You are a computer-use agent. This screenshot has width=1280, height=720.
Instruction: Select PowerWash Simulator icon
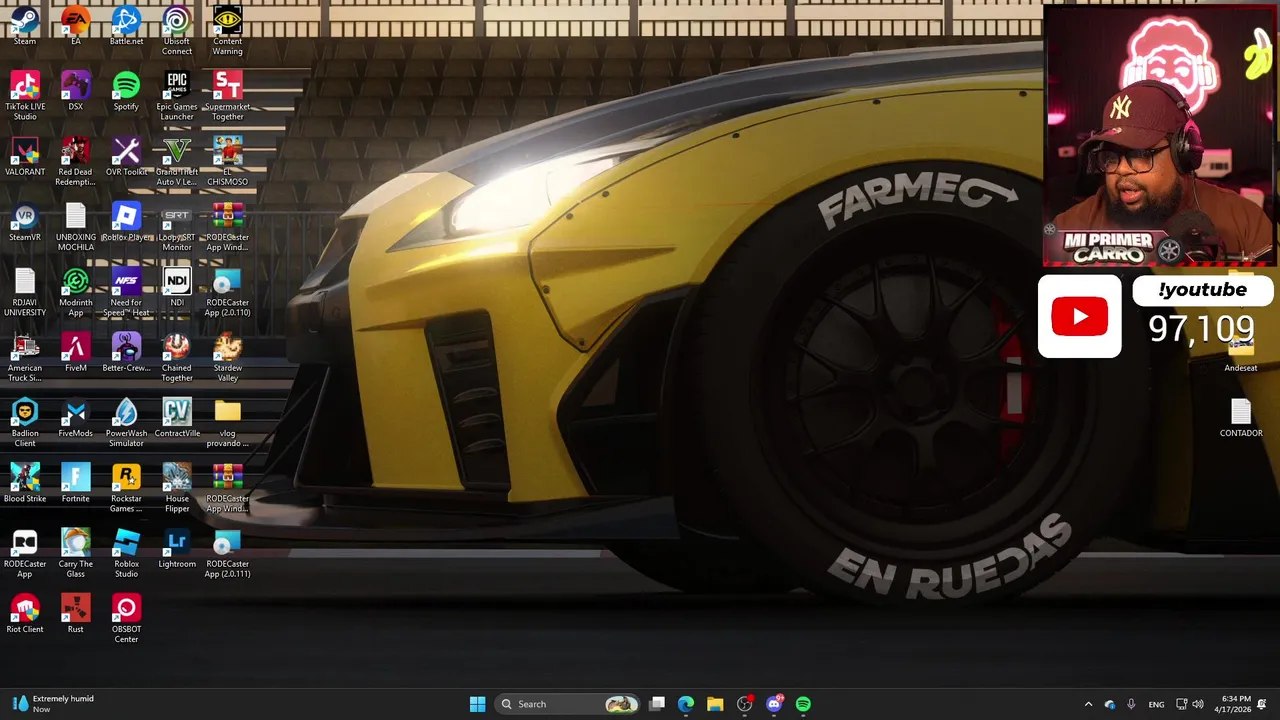coord(126,422)
